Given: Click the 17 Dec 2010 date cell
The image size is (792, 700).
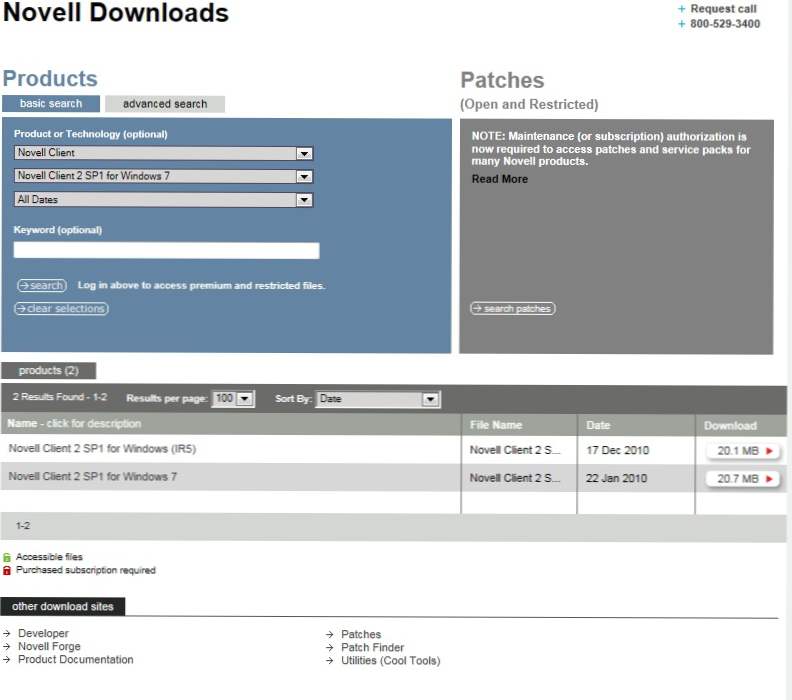Looking at the screenshot, I should 617,450.
